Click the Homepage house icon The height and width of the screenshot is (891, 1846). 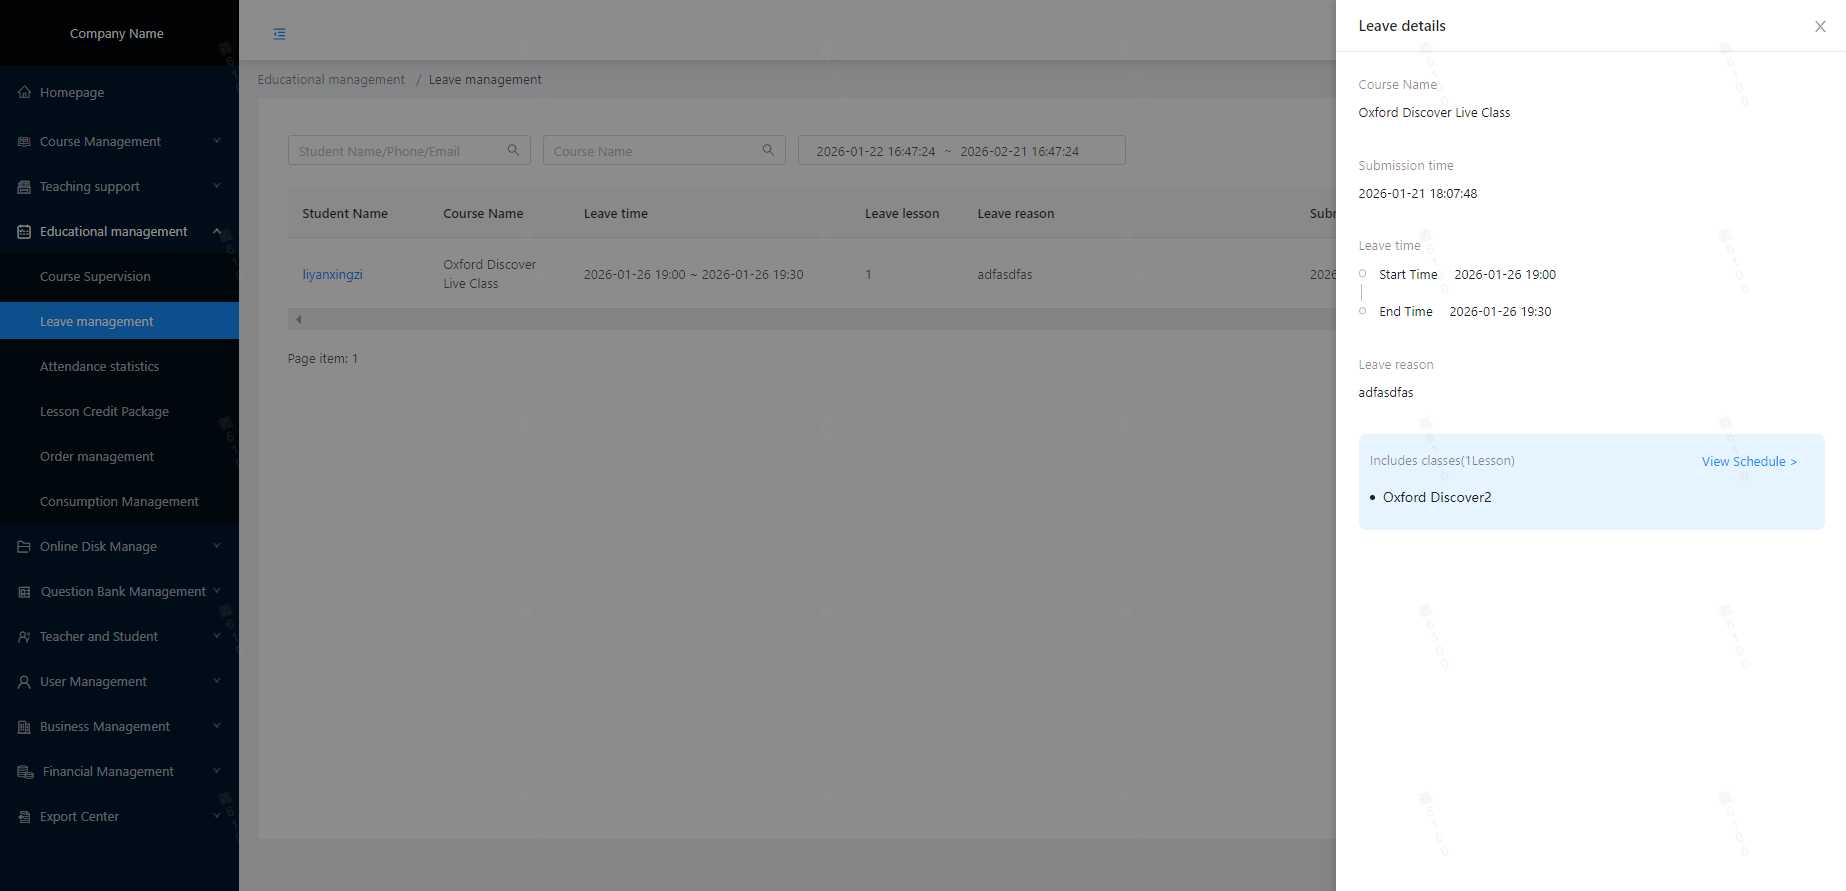click(24, 92)
